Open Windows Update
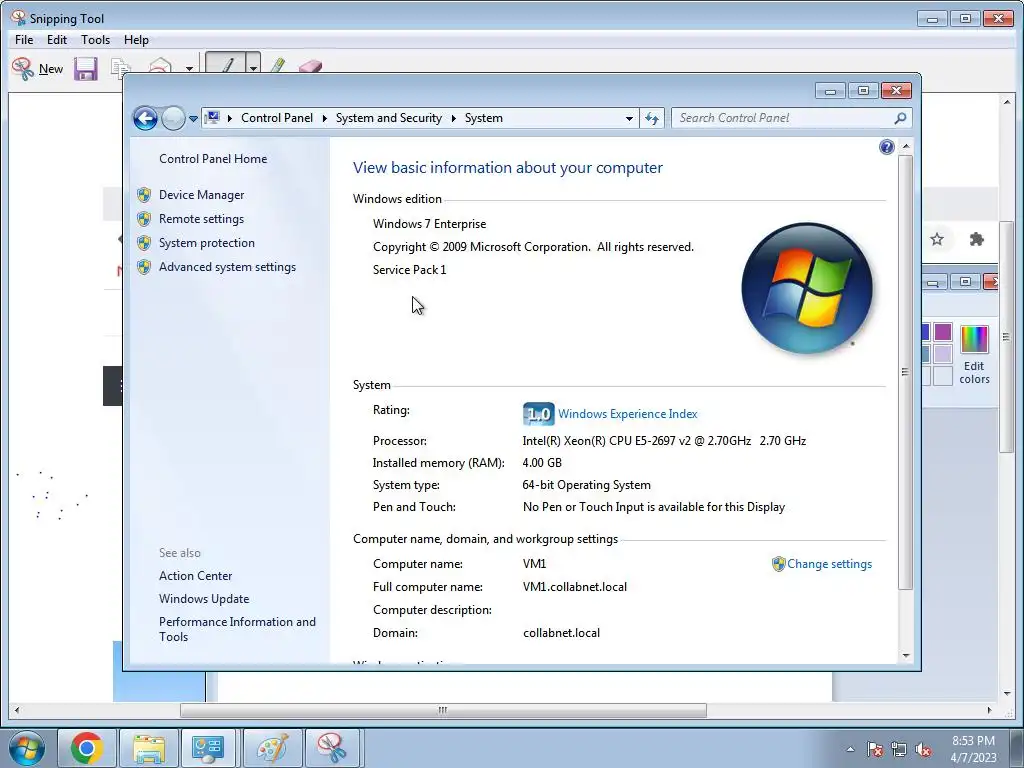Screen dimensions: 1024x768 pos(204,599)
